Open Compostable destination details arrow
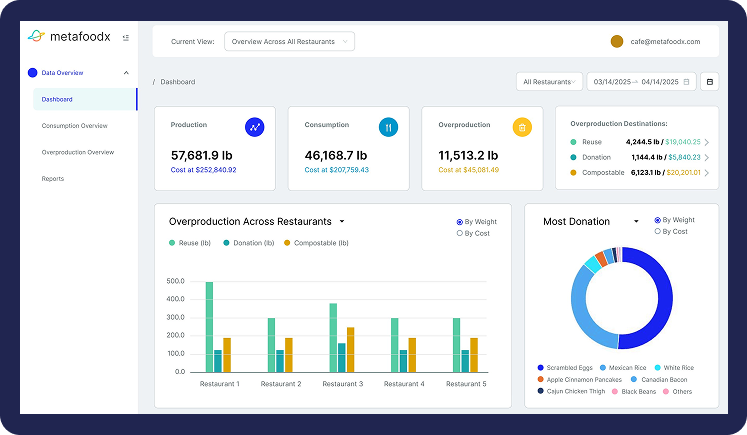Image resolution: width=747 pixels, height=435 pixels. 707,172
